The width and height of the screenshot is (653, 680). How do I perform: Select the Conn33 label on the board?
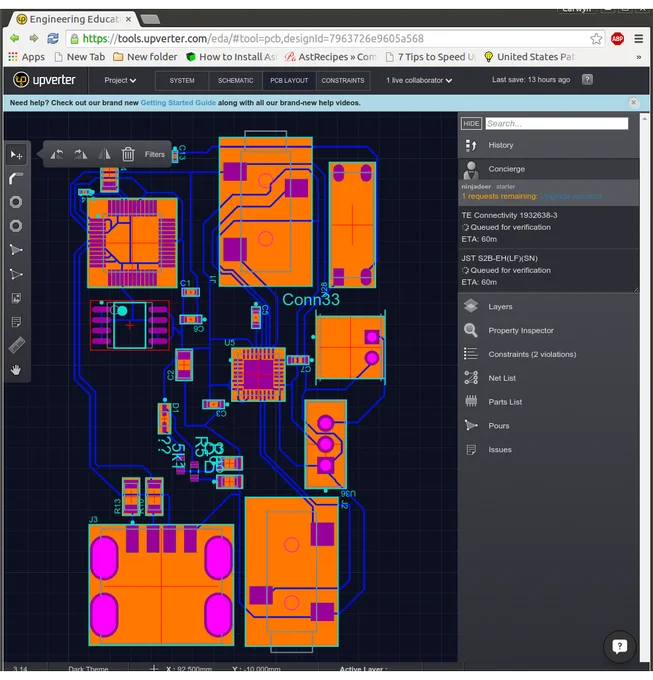[x=311, y=300]
